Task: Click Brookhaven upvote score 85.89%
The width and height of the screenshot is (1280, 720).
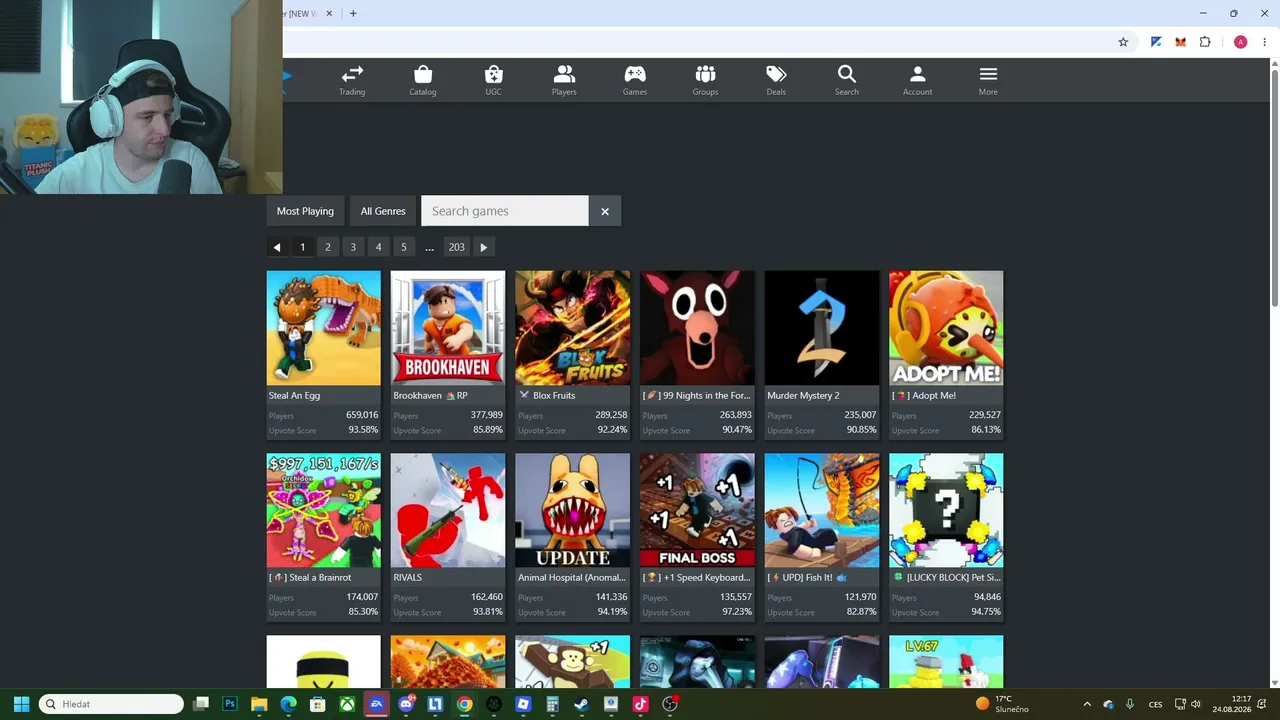Action: (488, 431)
